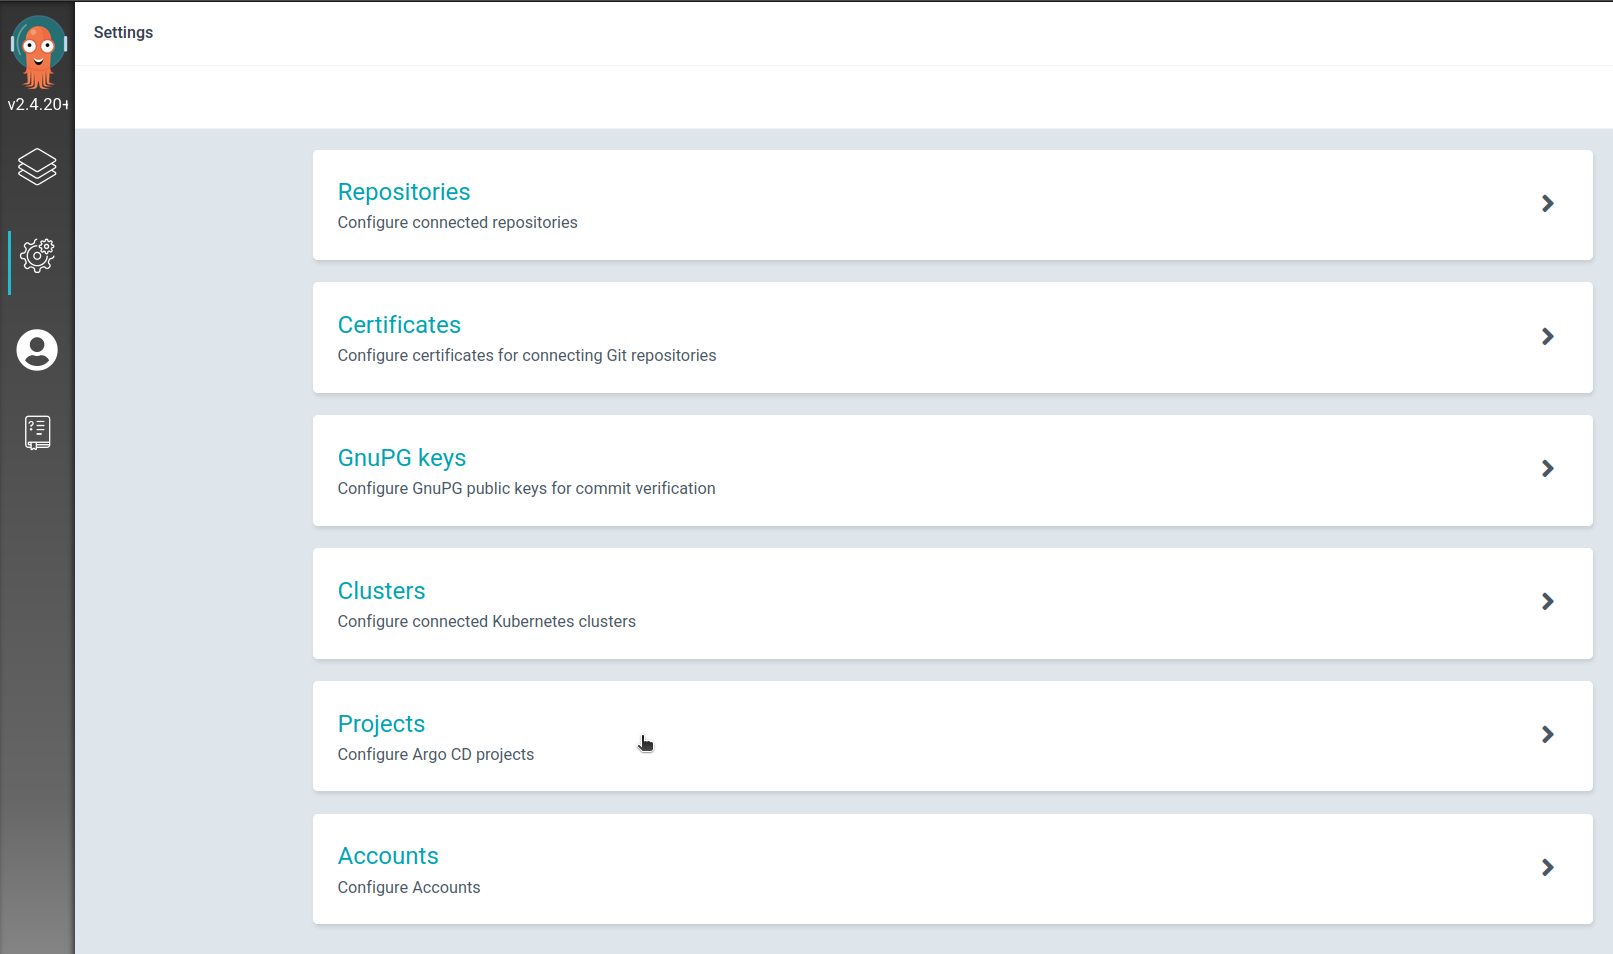Click 'Configure Argo CD projects' description
Image resolution: width=1613 pixels, height=954 pixels.
(x=435, y=754)
